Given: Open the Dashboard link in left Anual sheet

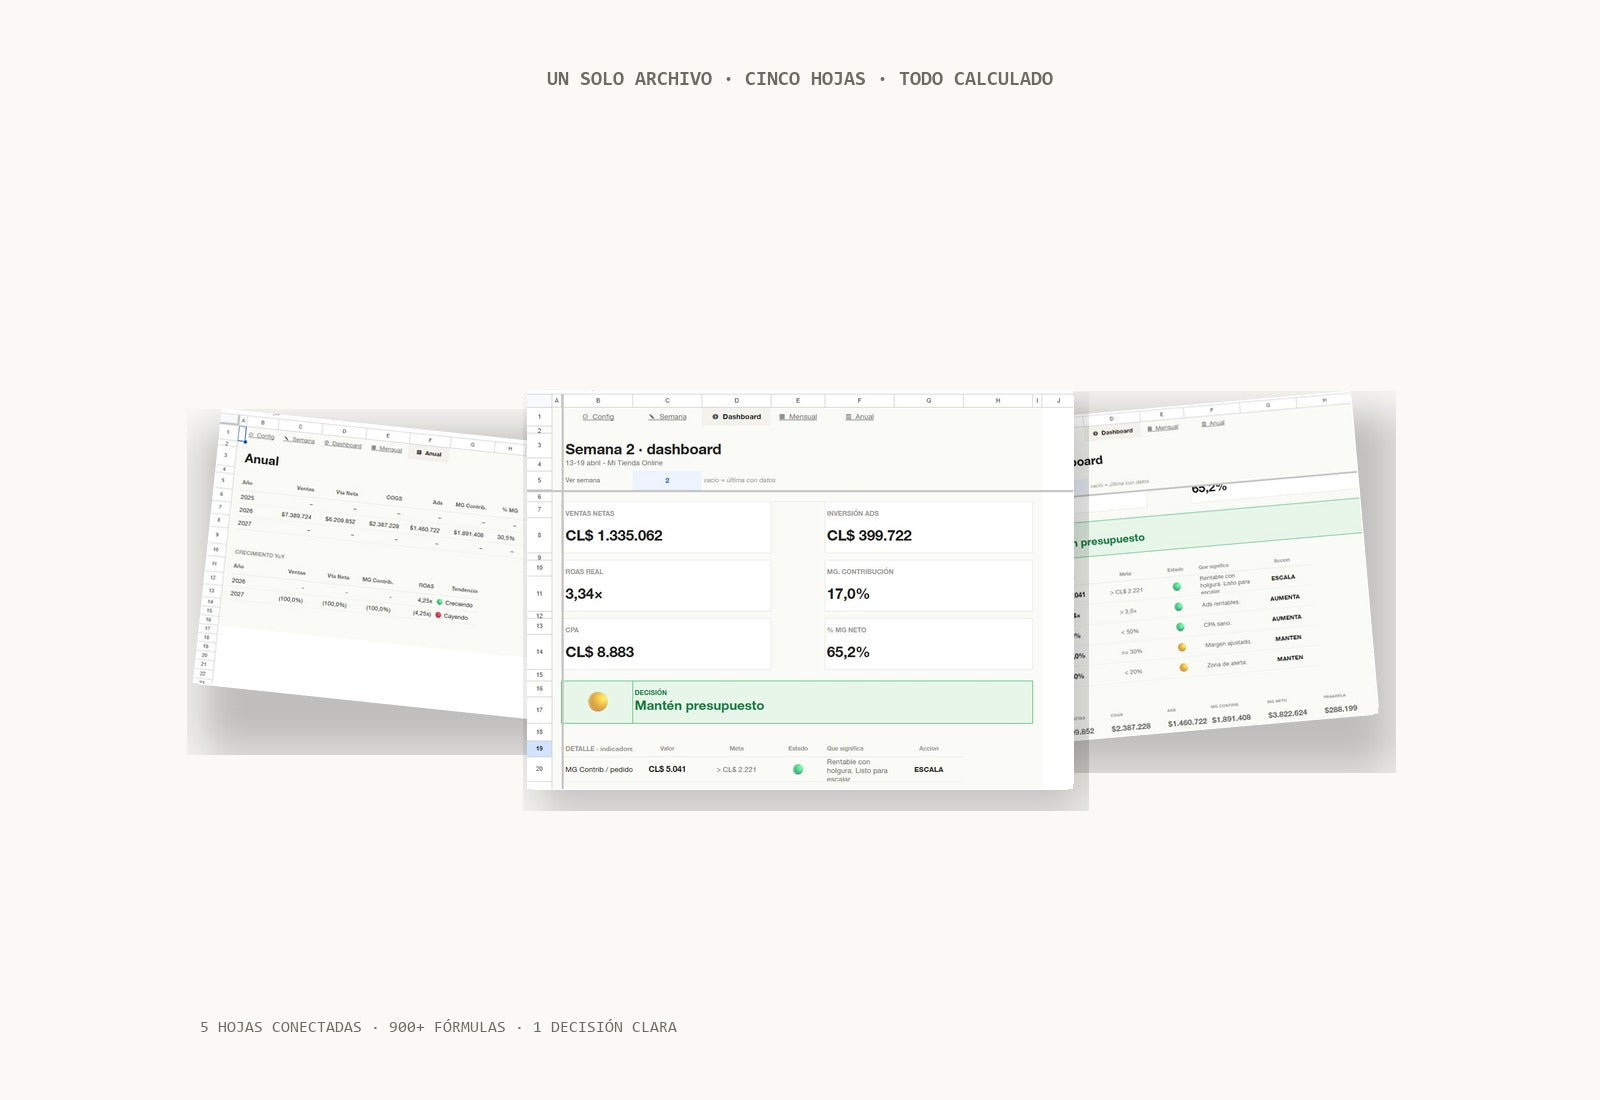Looking at the screenshot, I should pos(343,444).
